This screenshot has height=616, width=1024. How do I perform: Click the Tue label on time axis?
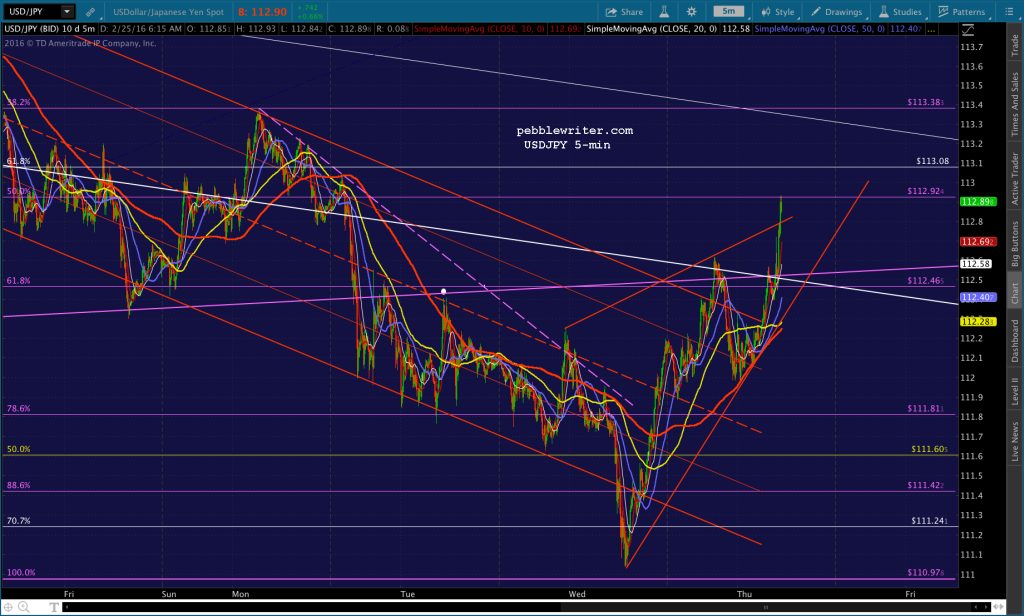pos(408,594)
